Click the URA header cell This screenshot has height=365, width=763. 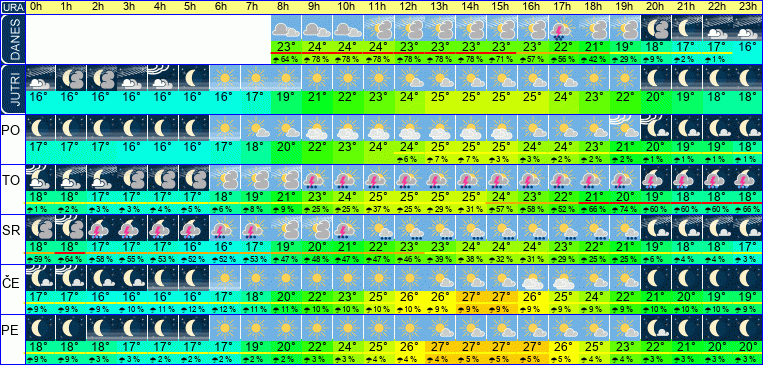(12, 7)
